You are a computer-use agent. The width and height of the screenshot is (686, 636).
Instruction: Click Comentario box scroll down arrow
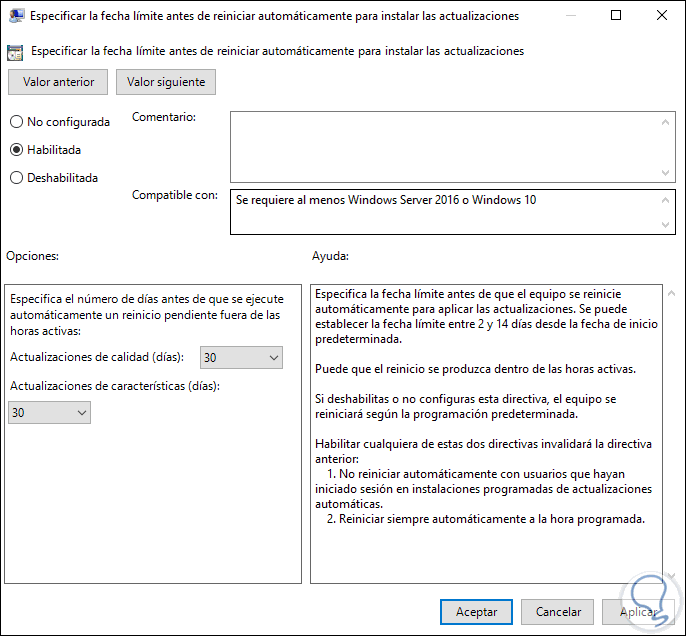coord(665,172)
